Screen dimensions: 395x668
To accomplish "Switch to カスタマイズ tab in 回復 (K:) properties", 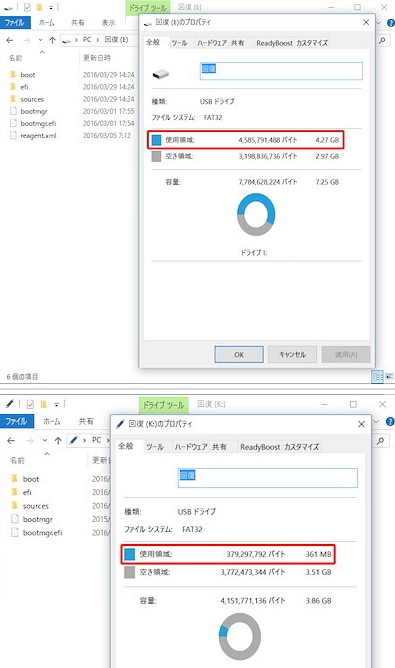I will click(301, 447).
